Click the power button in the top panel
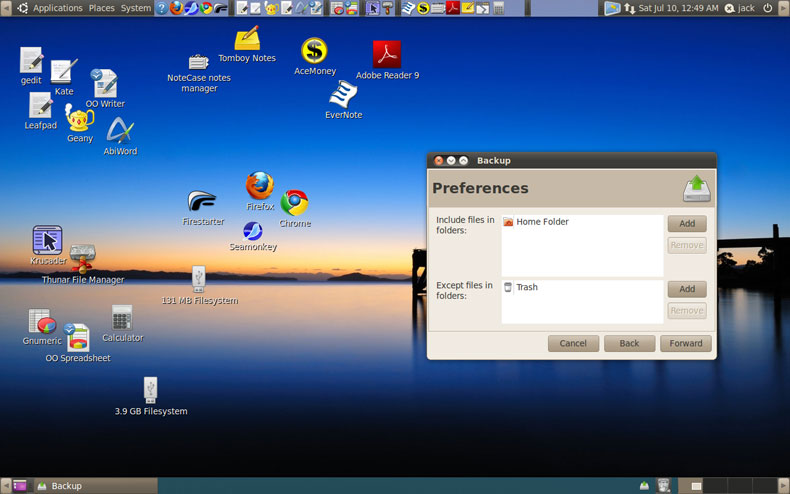Screen dimensions: 790x494 pos(767,8)
